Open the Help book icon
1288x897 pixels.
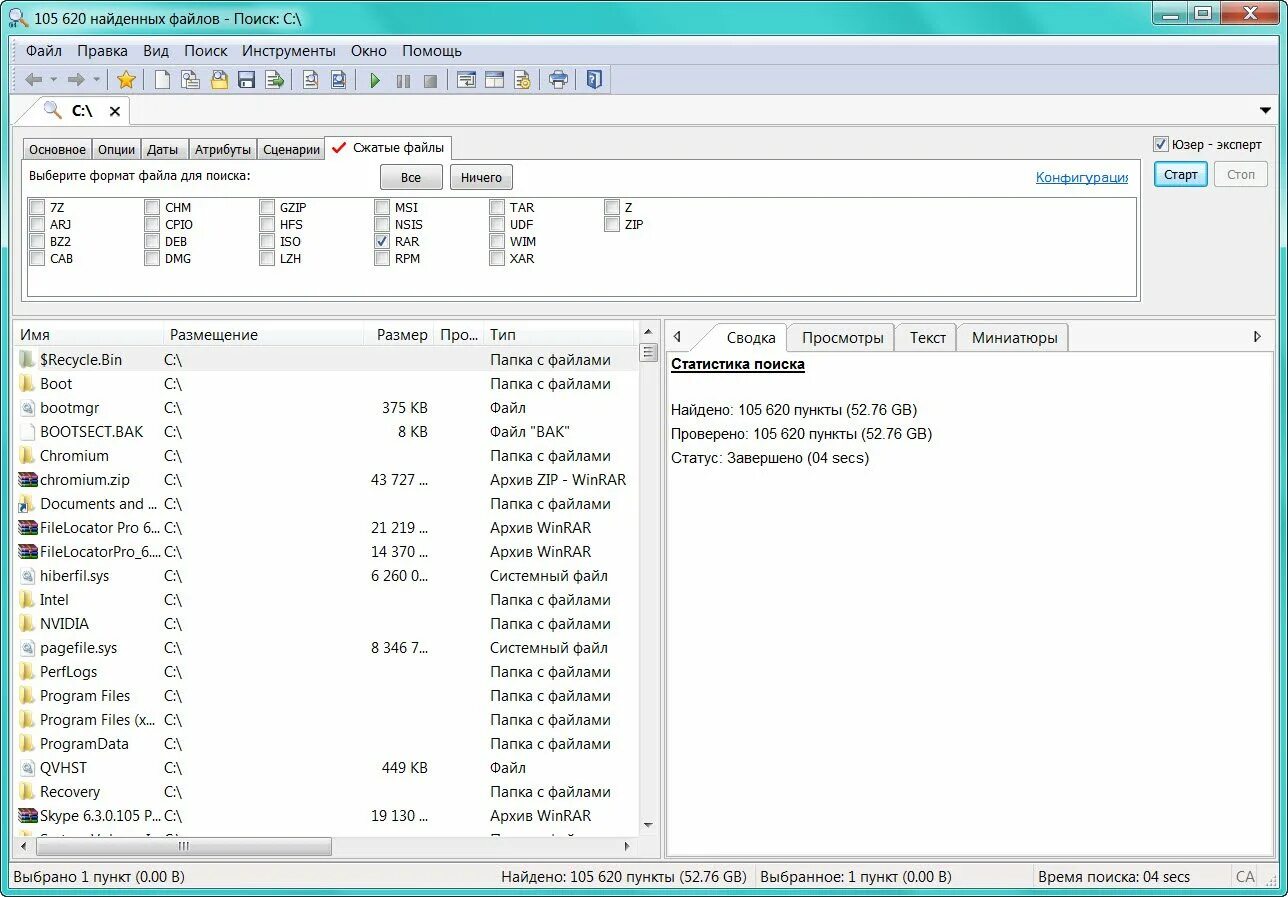click(594, 80)
